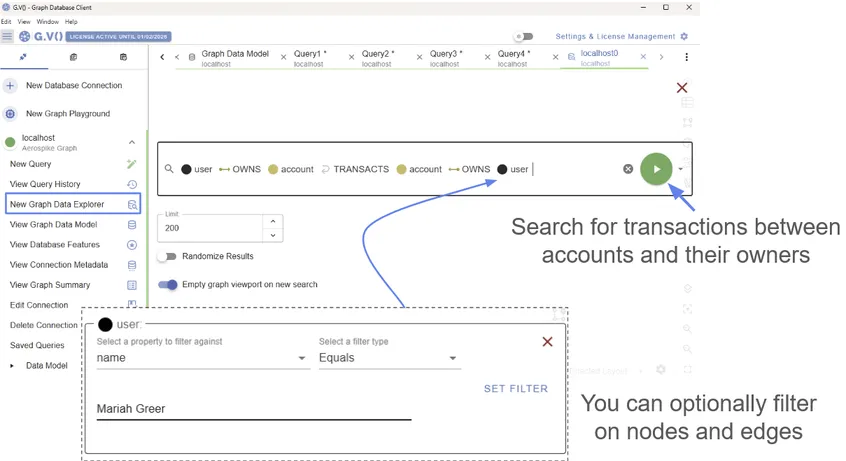Image resolution: width=846 pixels, height=461 pixels.
Task: Click the first user node chip in the query
Action: (x=196, y=169)
